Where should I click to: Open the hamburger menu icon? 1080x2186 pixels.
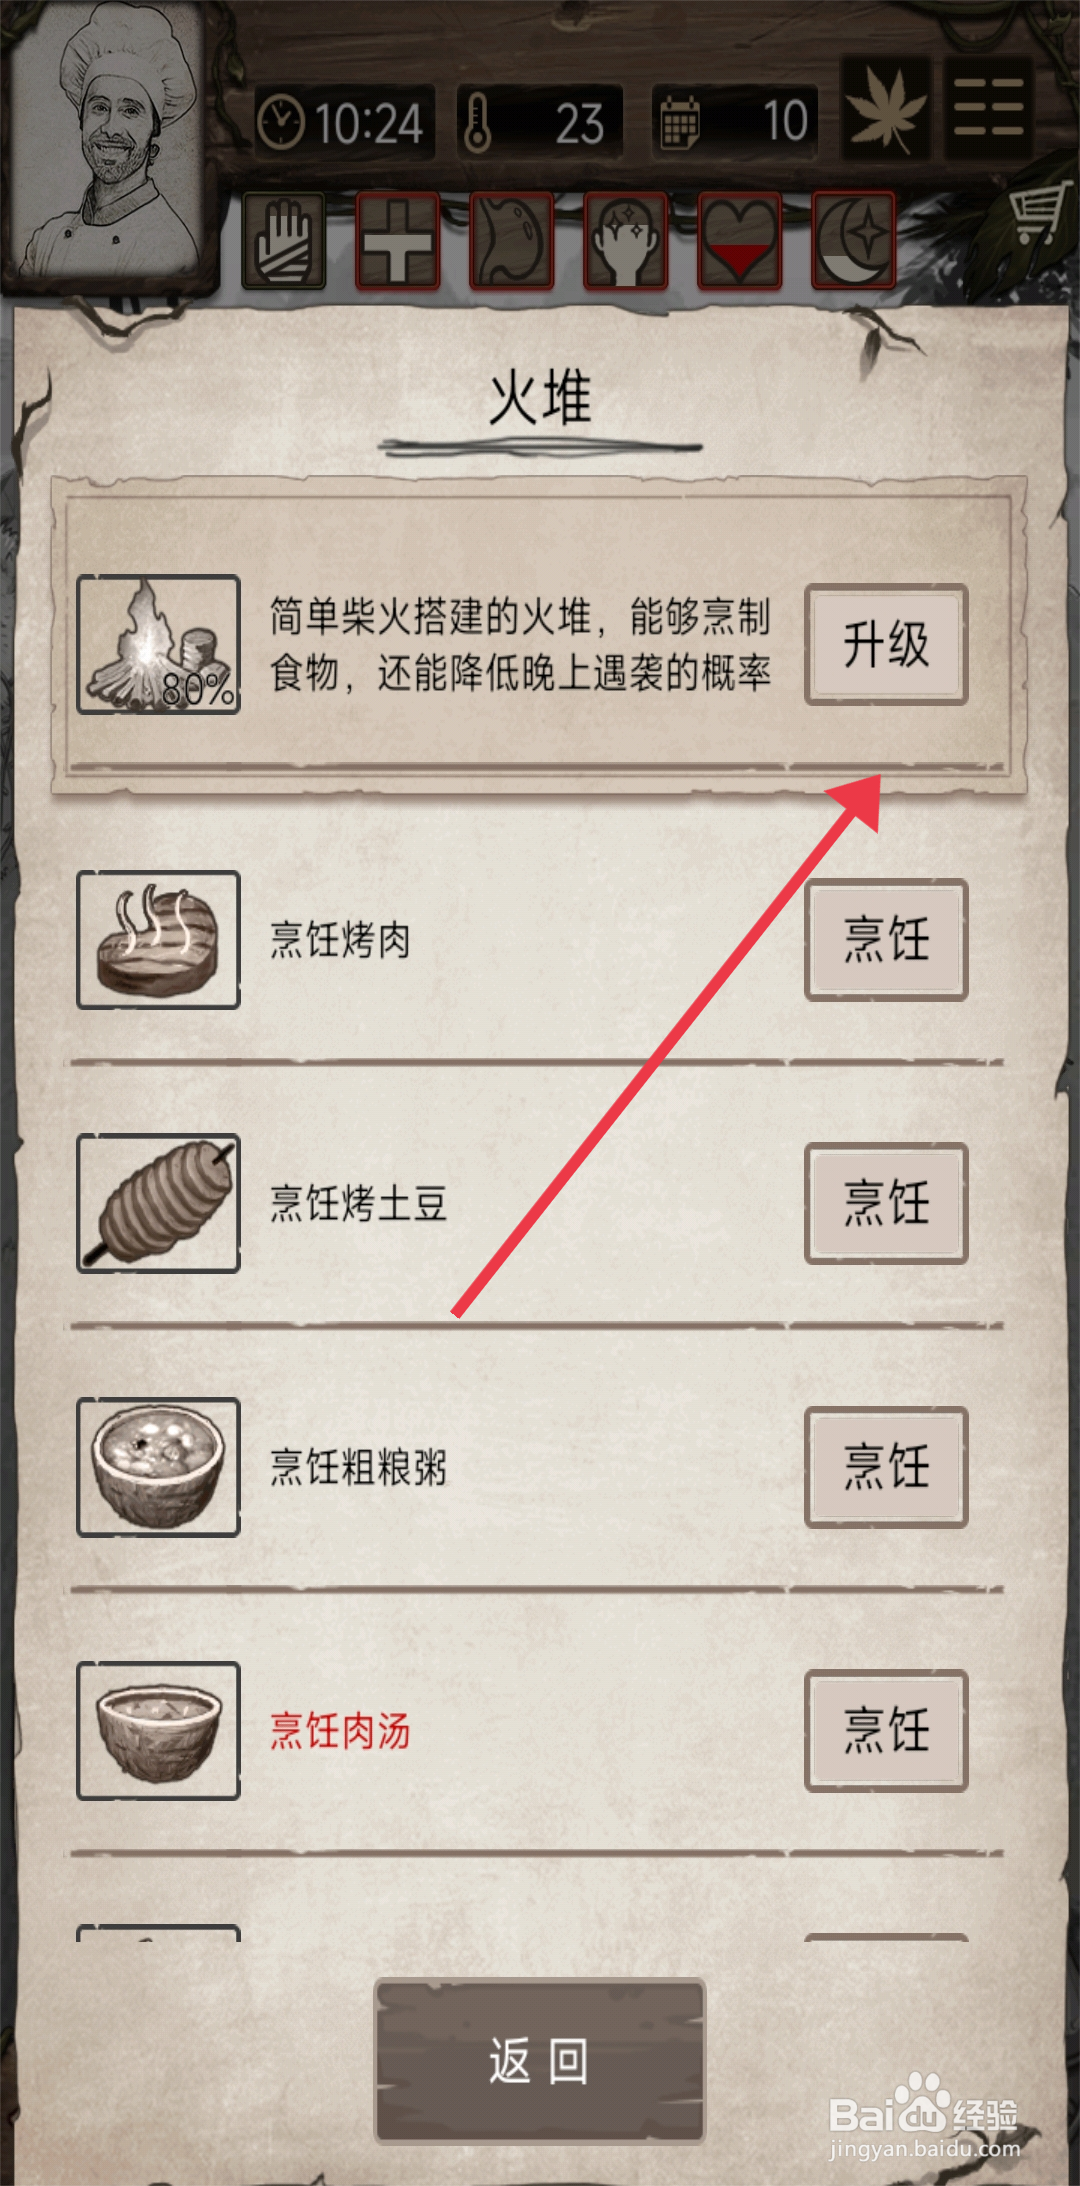[988, 108]
